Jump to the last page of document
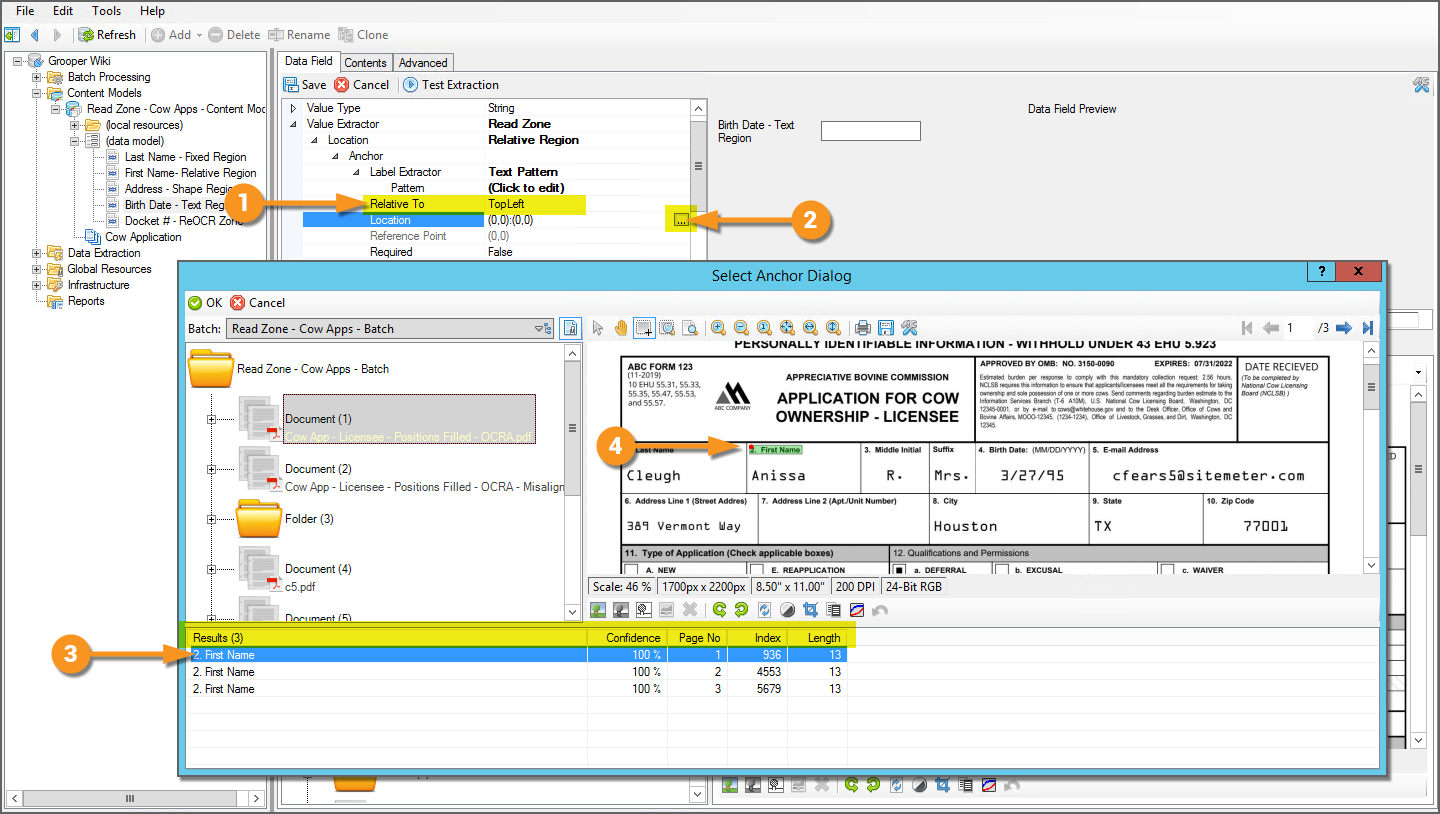 1368,328
